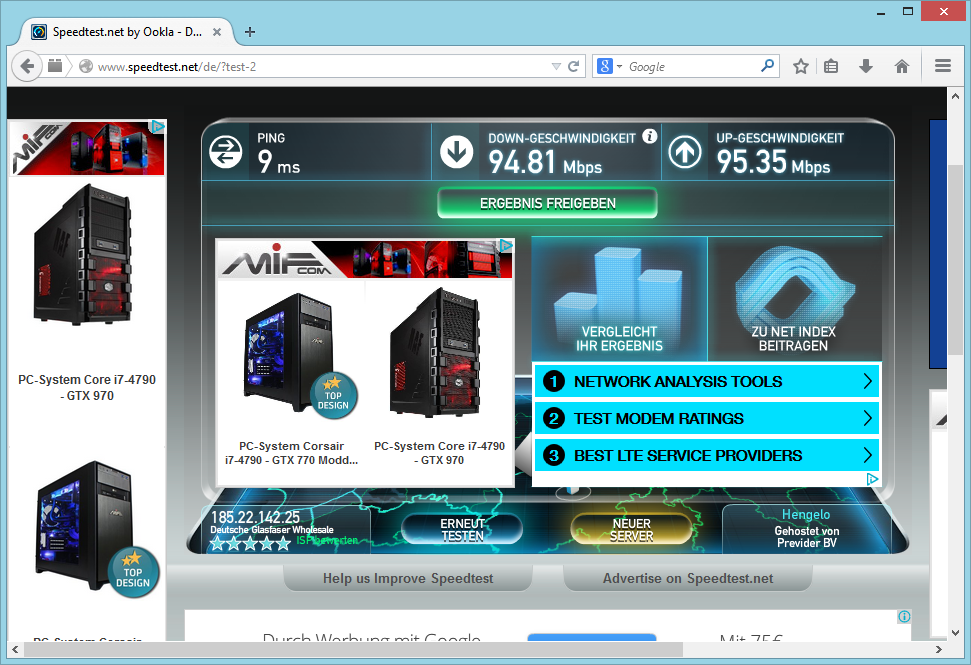Open NETWORK ANALYSIS TOOLS link

[707, 381]
